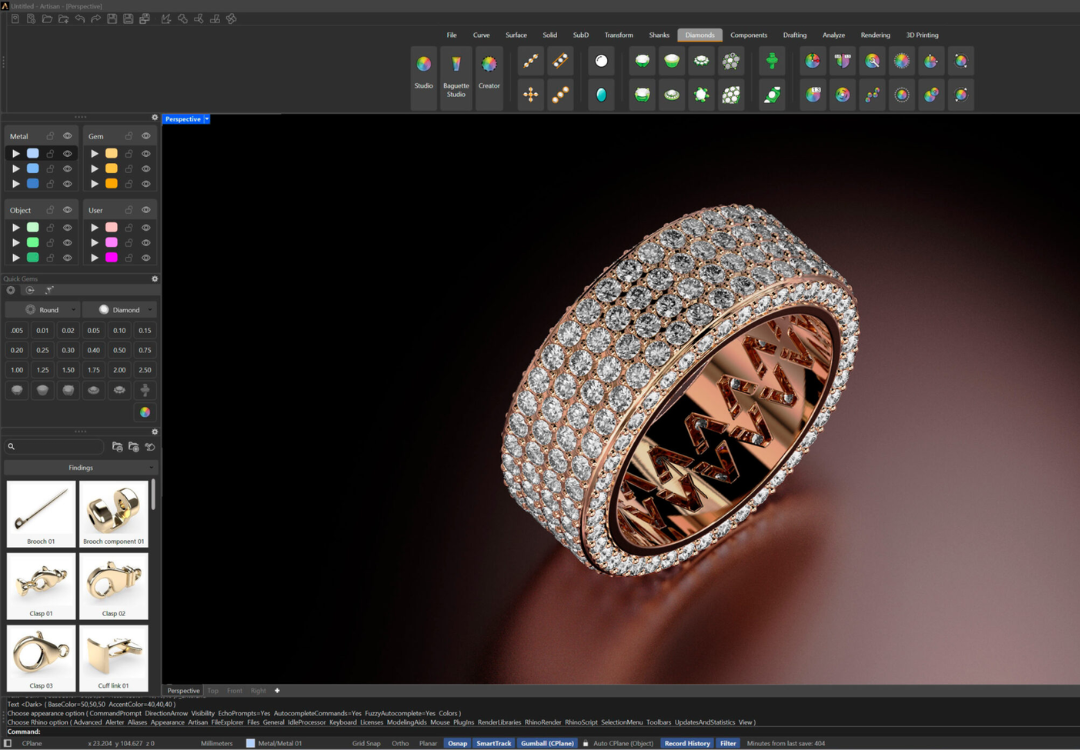Click the green single prong tool icon
This screenshot has width=1080, height=750.
772,61
